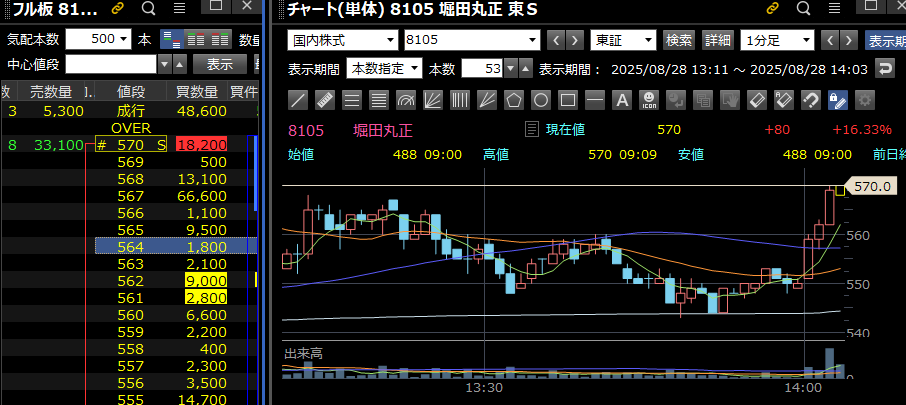Select the trend line drawing tool

tap(298, 101)
